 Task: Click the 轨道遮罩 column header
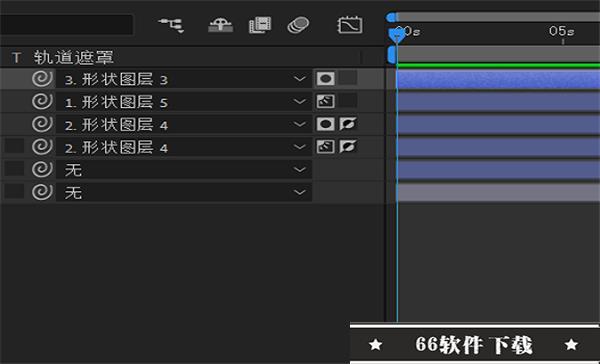[x=73, y=57]
